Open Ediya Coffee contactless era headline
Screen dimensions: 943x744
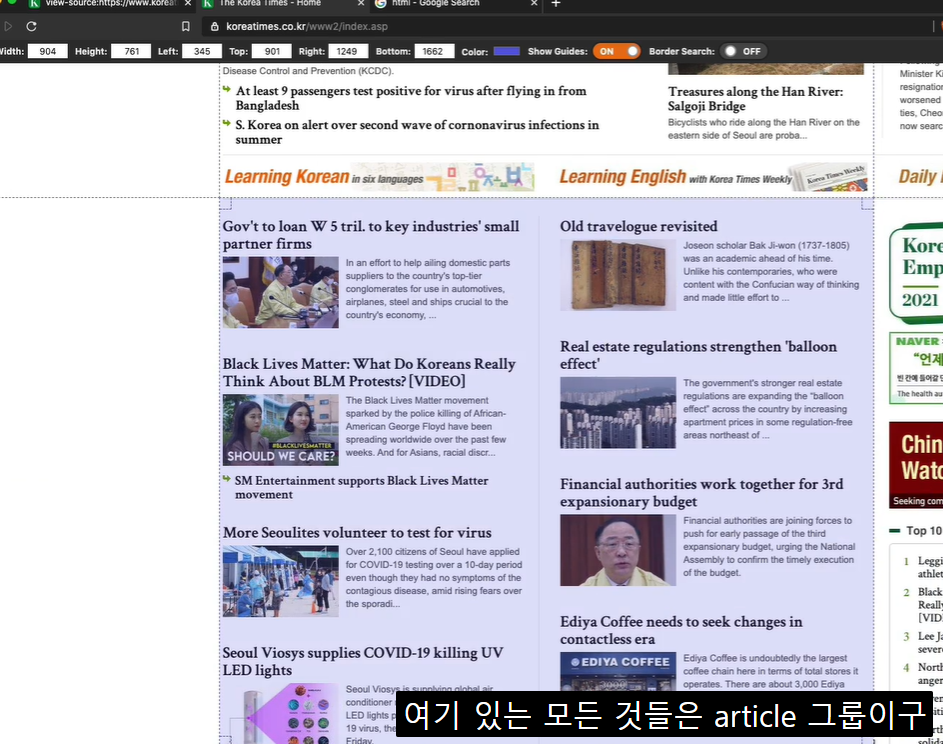681,630
